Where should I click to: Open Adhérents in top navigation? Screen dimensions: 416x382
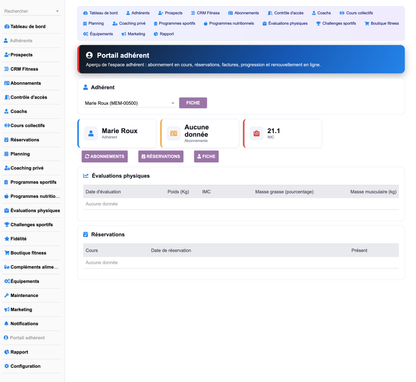click(x=138, y=13)
